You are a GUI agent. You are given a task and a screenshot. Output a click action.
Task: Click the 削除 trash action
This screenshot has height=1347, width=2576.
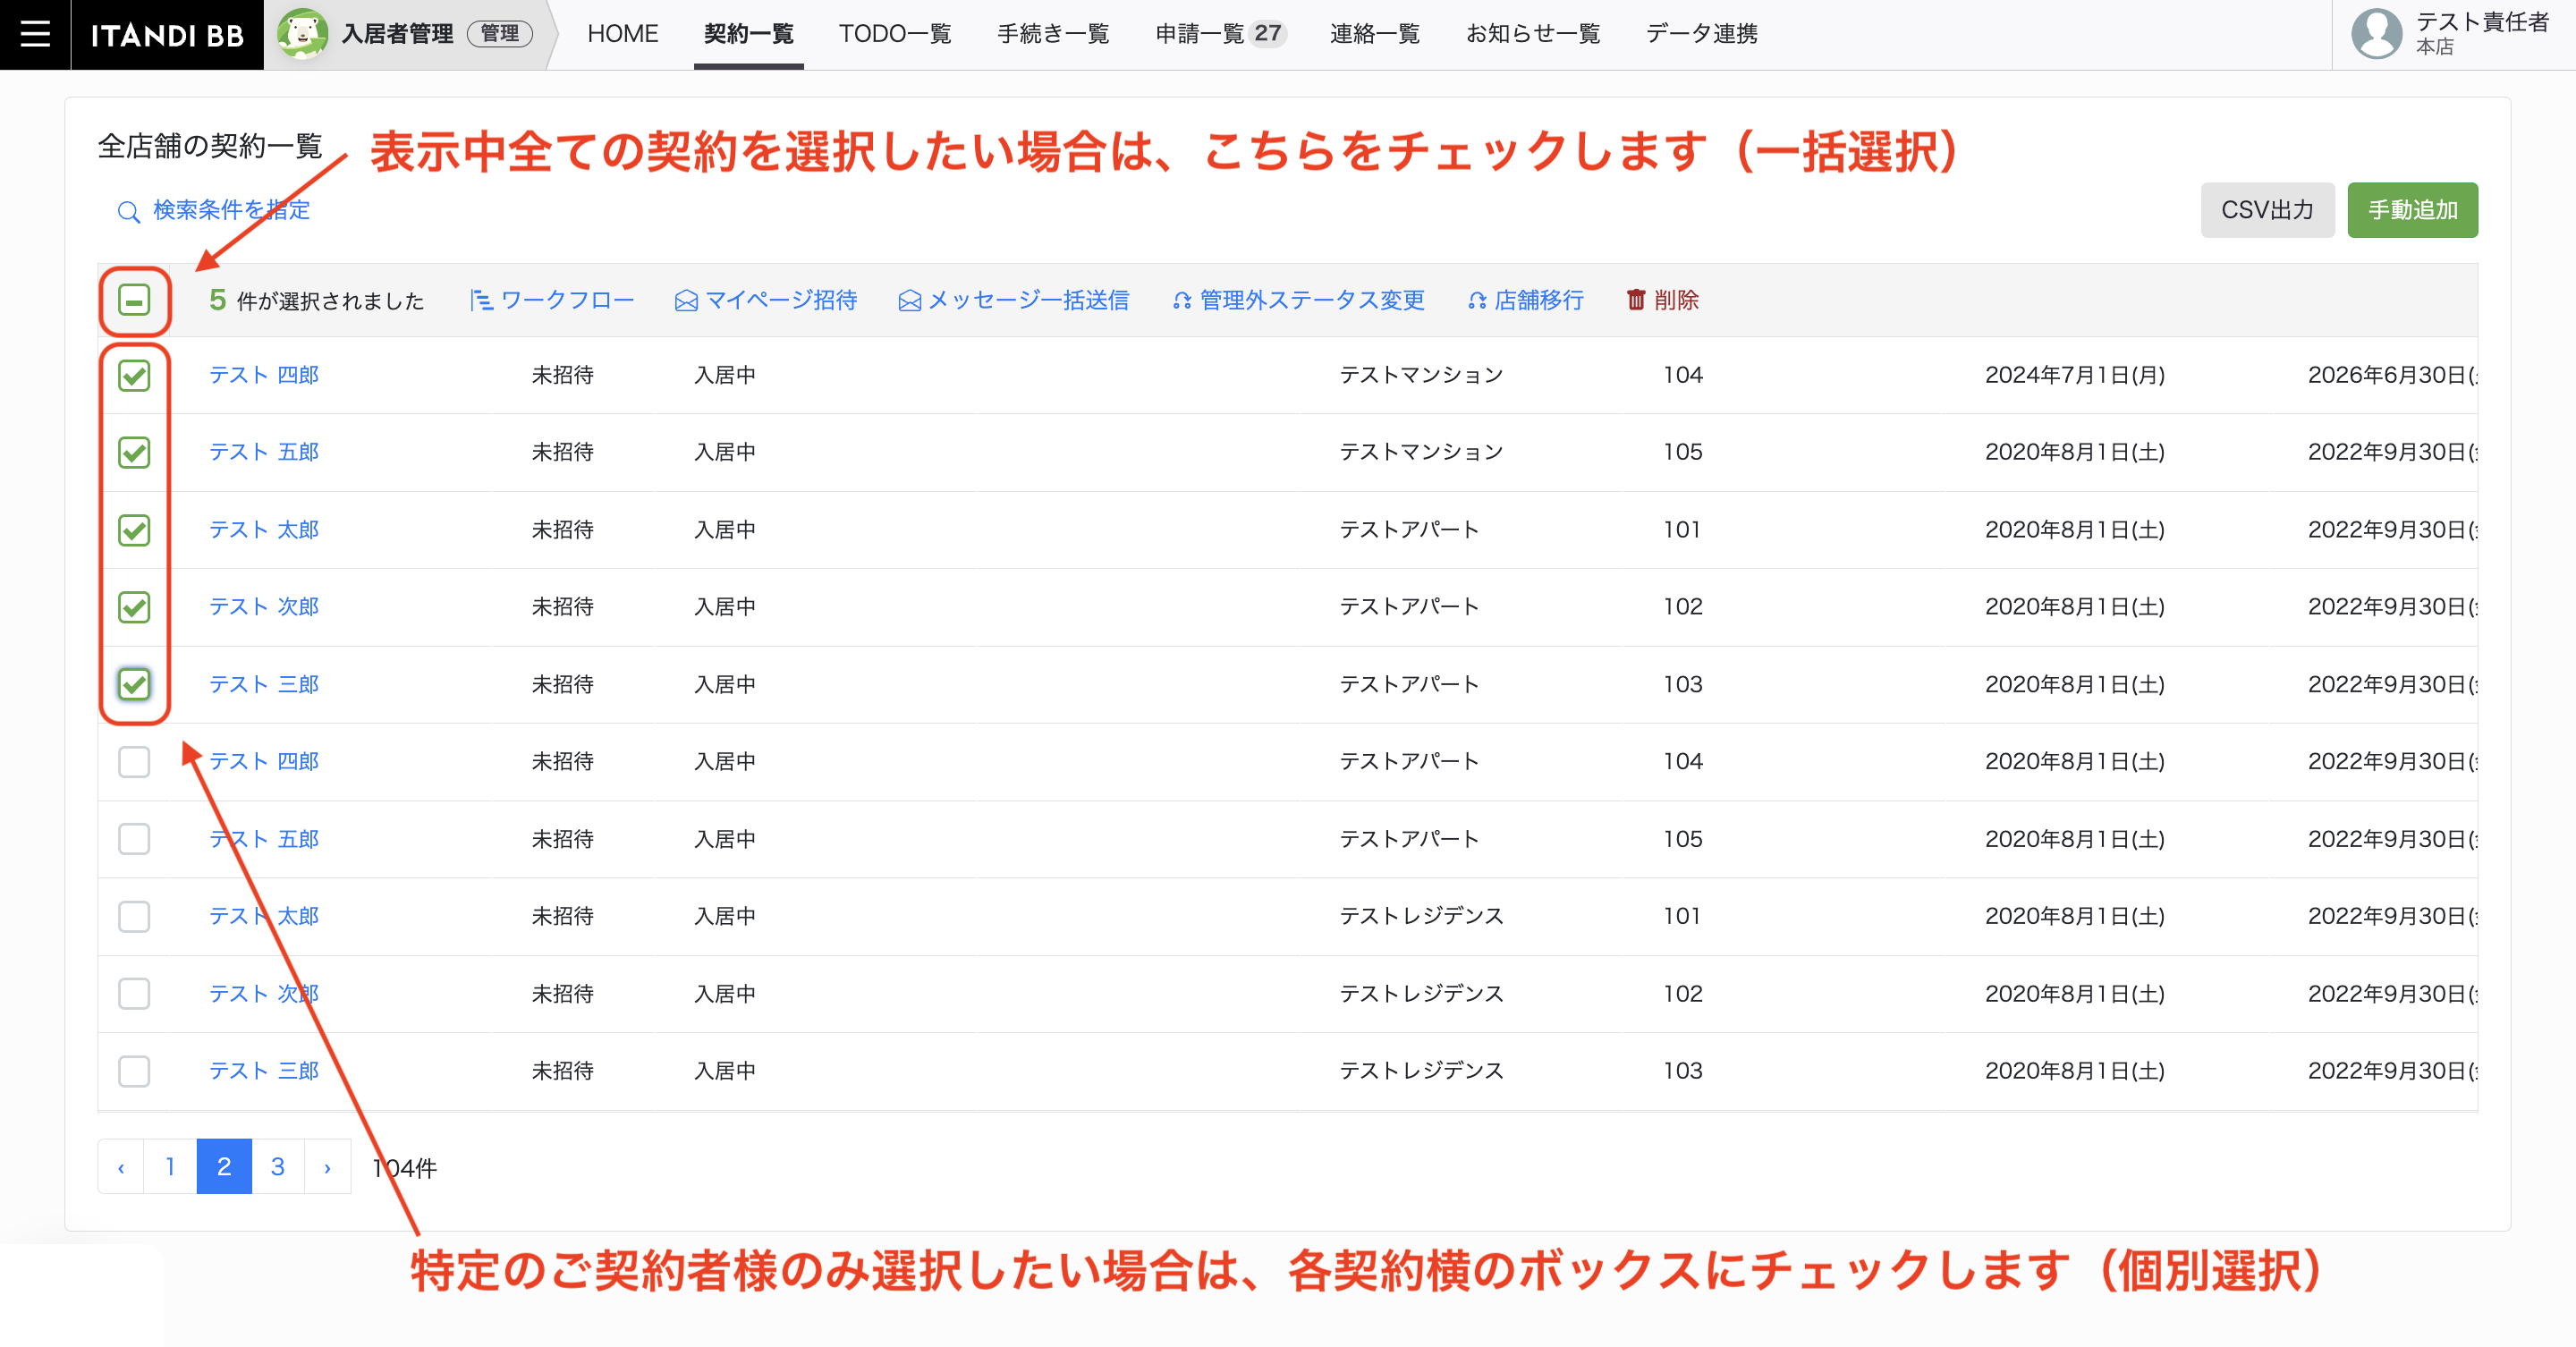pyautogui.click(x=1662, y=300)
